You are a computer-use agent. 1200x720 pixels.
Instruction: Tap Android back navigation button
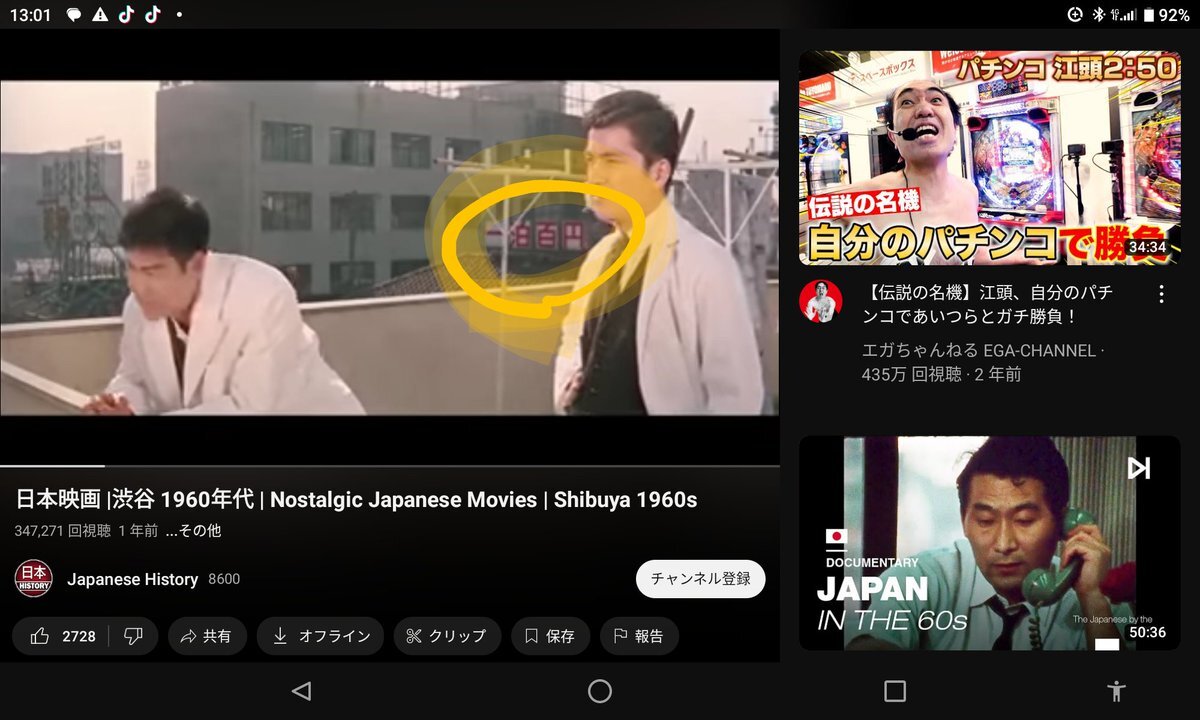pos(301,691)
